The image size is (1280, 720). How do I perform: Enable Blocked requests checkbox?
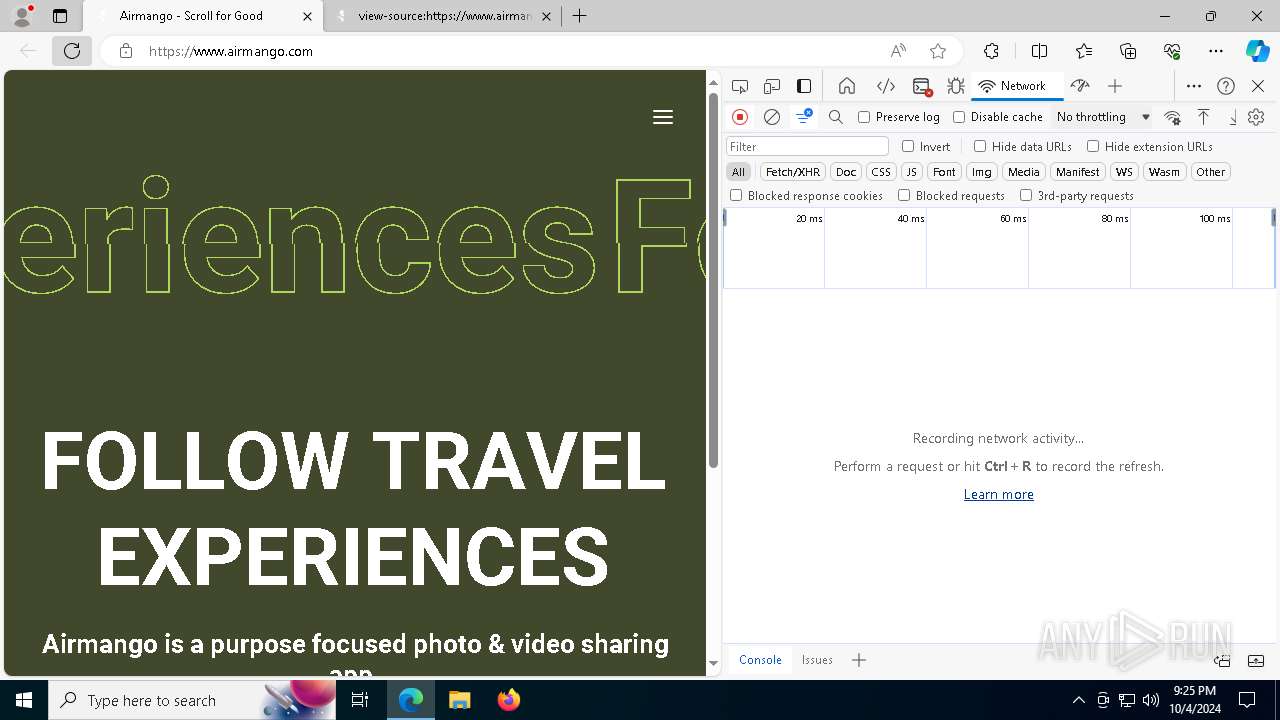[904, 195]
